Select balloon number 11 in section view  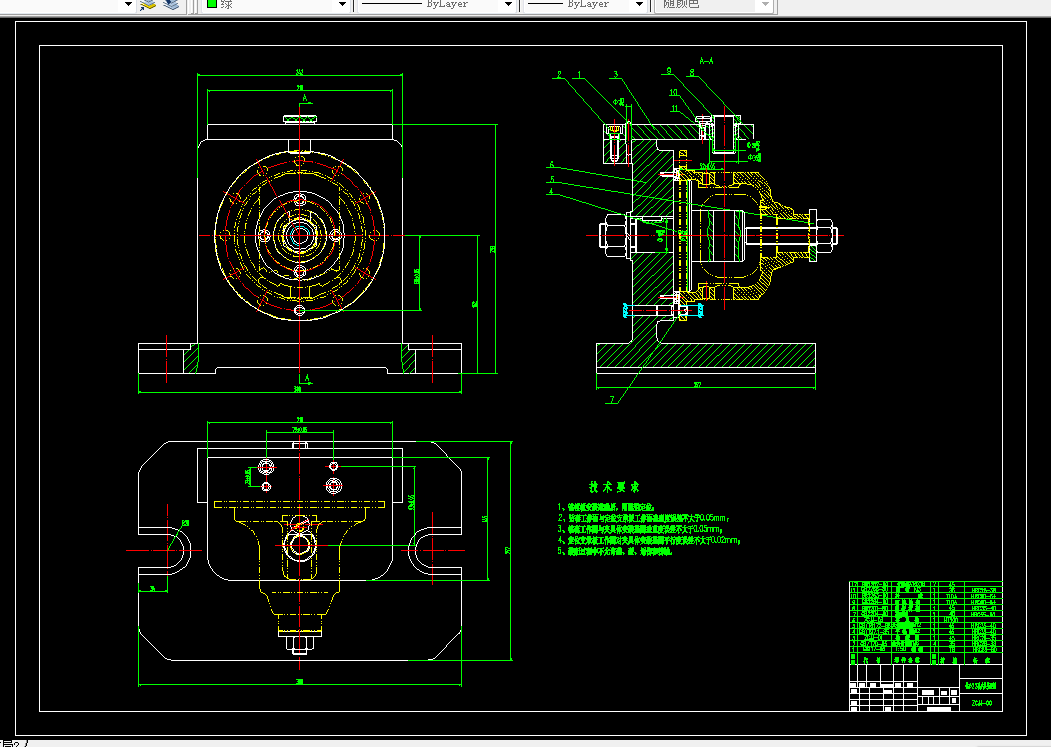coord(675,108)
